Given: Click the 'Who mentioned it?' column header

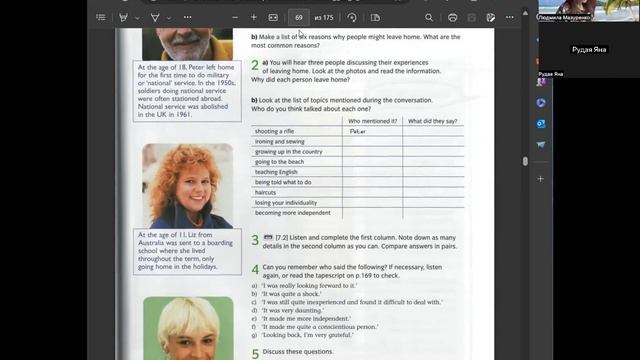Looking at the screenshot, I should [372, 121].
